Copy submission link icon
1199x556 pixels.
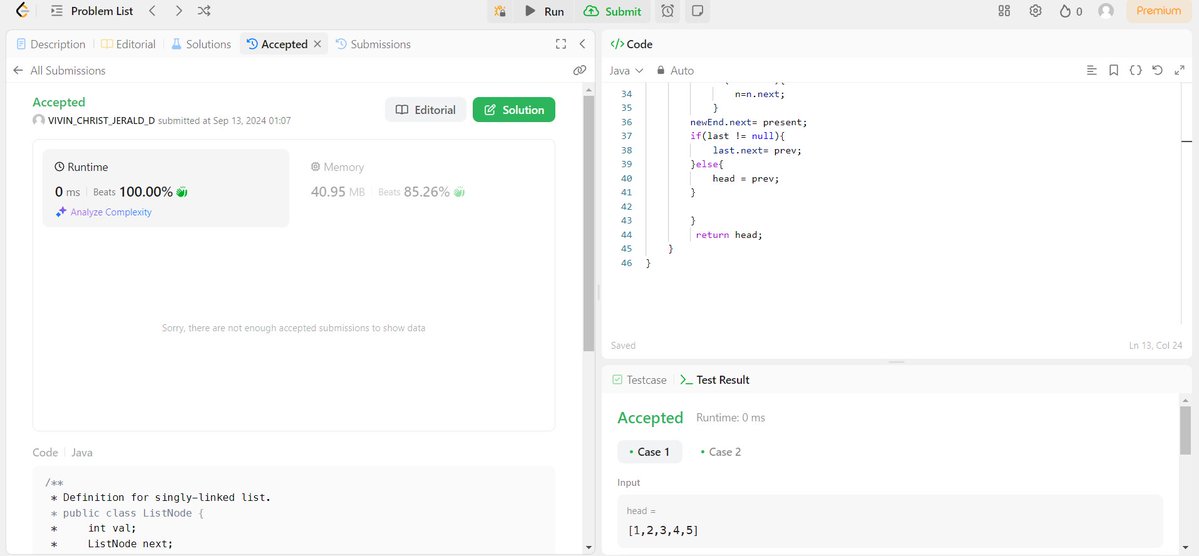[580, 70]
